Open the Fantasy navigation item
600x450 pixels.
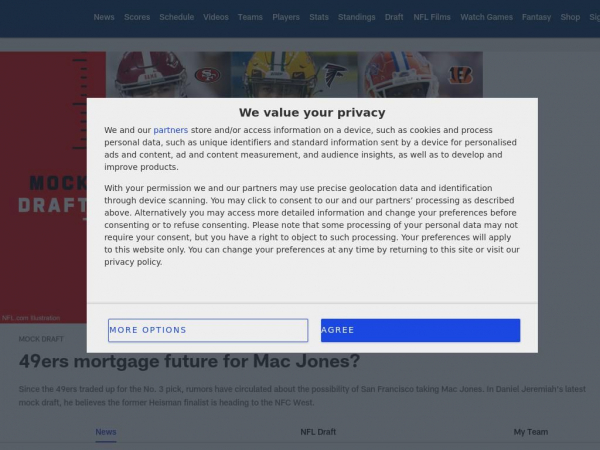coord(536,17)
